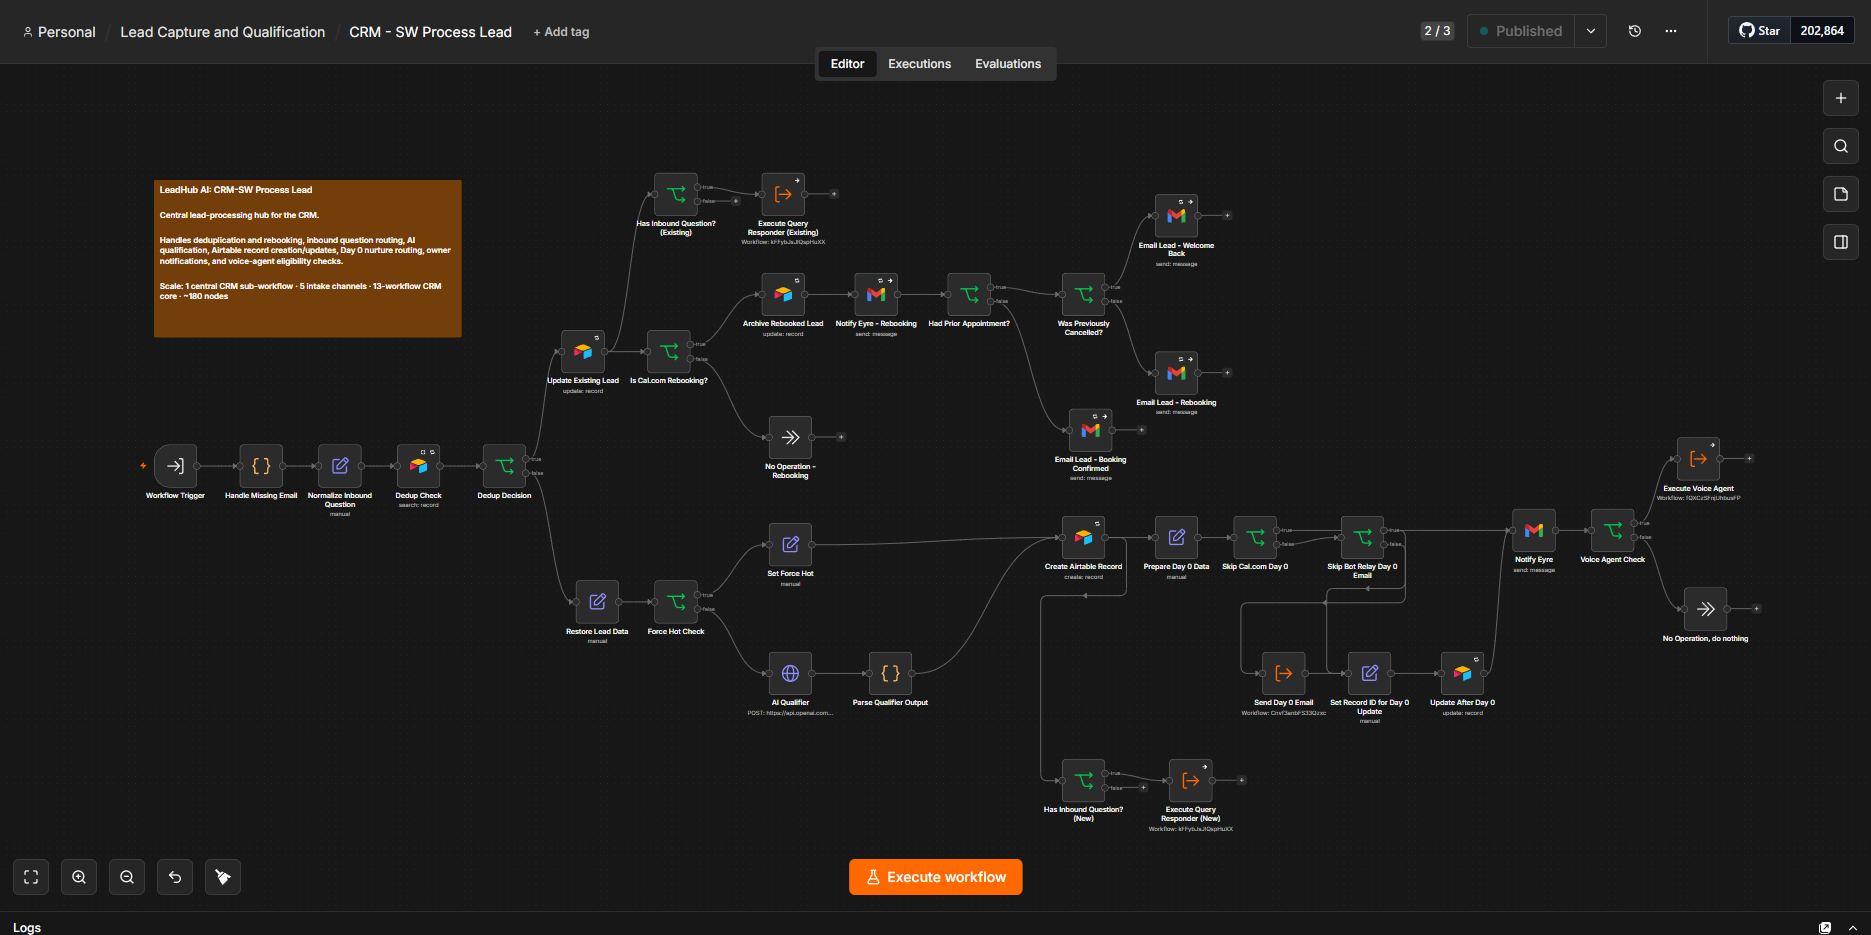Open the GitHub Star button
The image size is (1871, 935).
1760,31
